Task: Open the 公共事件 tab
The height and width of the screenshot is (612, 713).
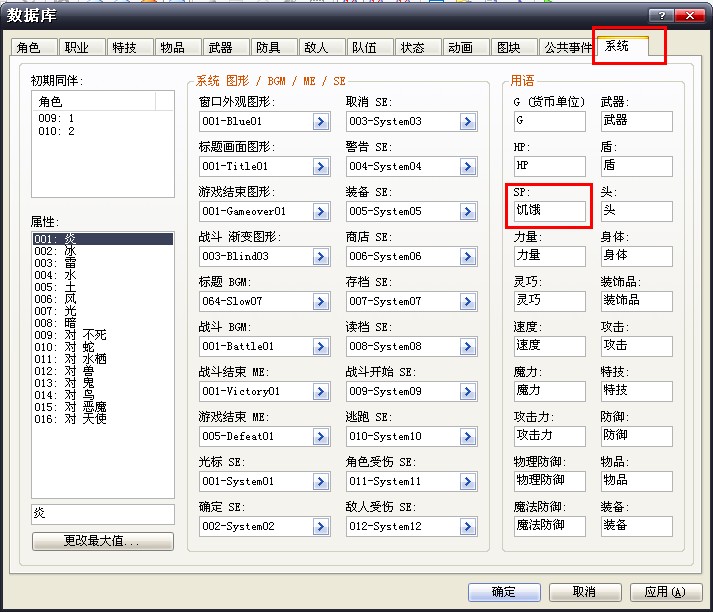Action: tap(567, 47)
